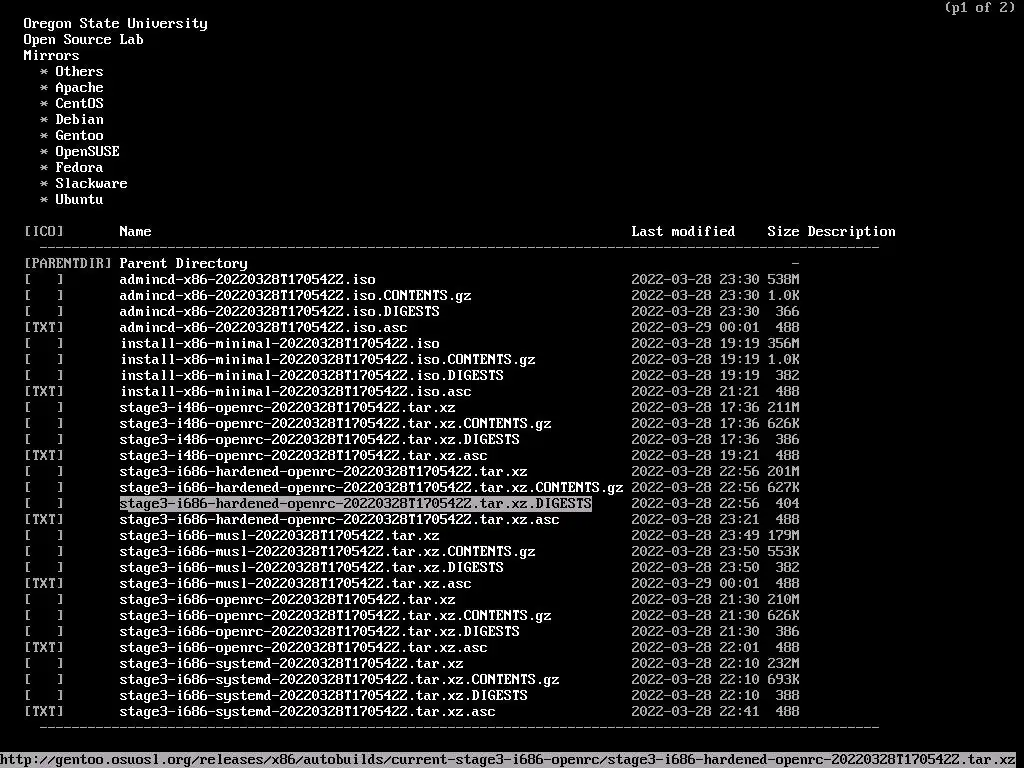Open the CentOS mirror link
Viewport: 1024px width, 768px height.
(x=79, y=103)
